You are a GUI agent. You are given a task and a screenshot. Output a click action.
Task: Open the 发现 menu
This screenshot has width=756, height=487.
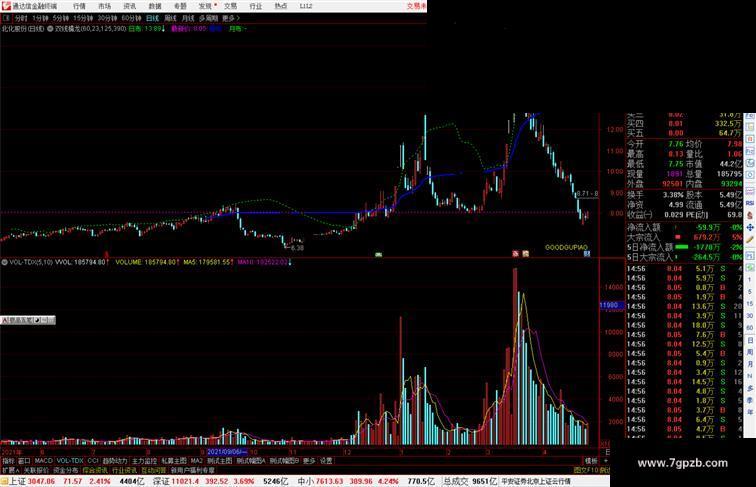pyautogui.click(x=205, y=6)
